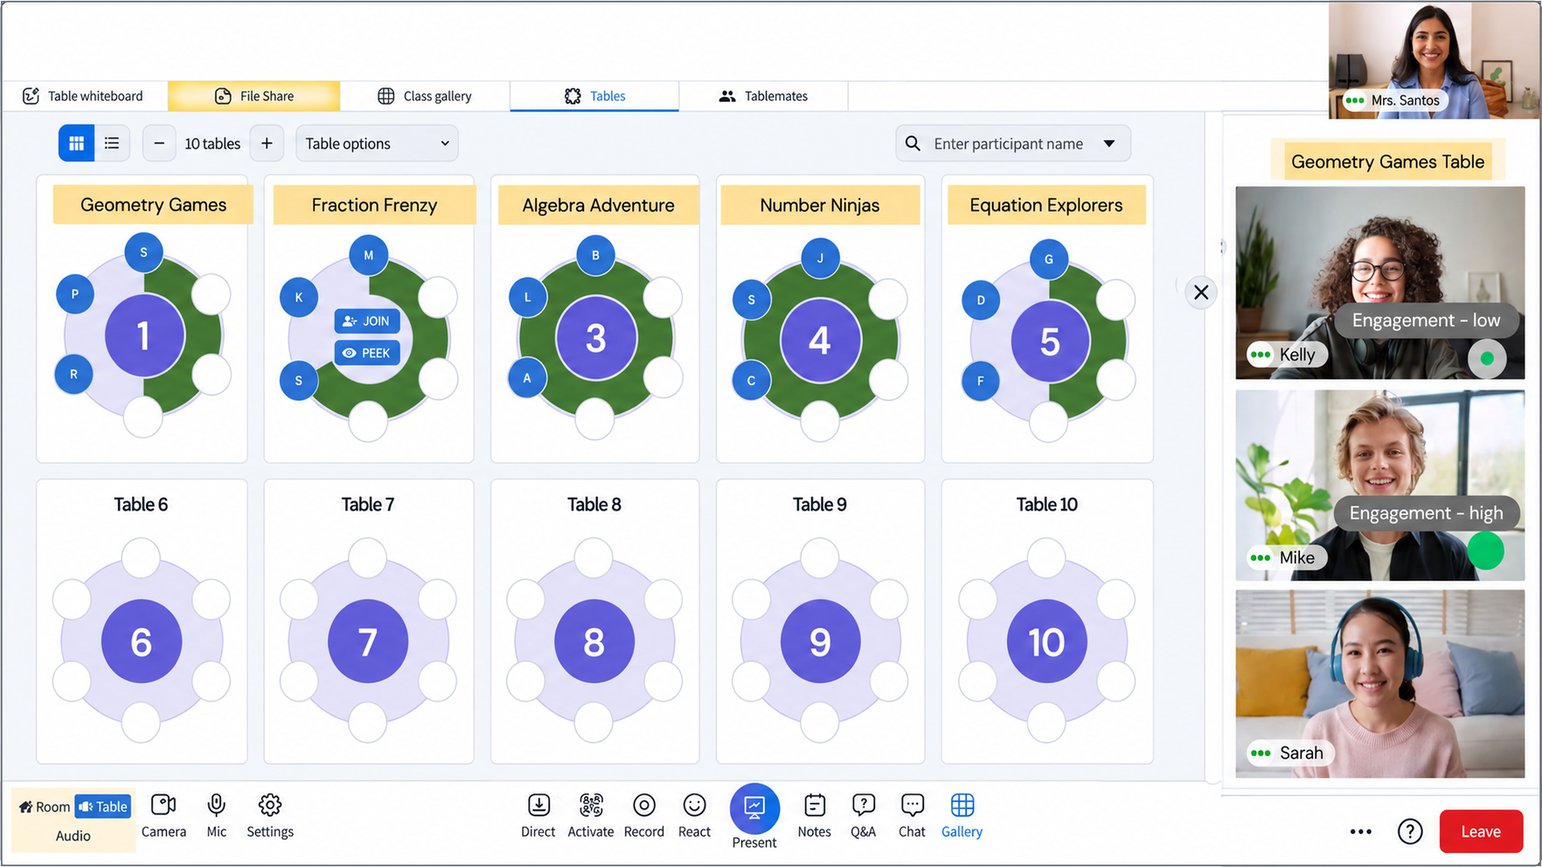Decrease the number of tables
1542x867 pixels.
pyautogui.click(x=159, y=143)
